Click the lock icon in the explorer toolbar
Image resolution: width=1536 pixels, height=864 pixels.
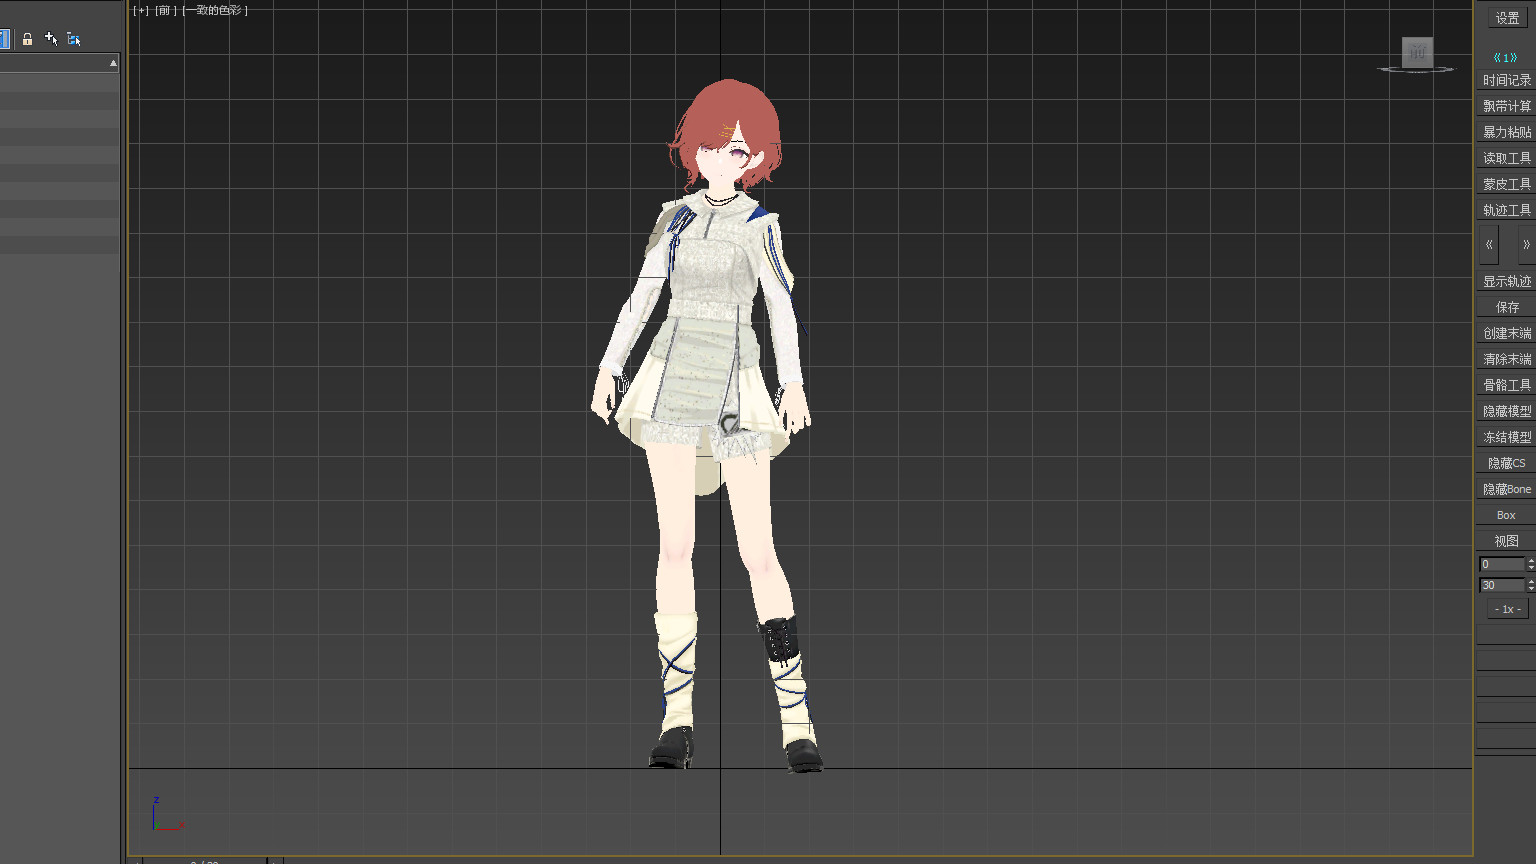[28, 39]
